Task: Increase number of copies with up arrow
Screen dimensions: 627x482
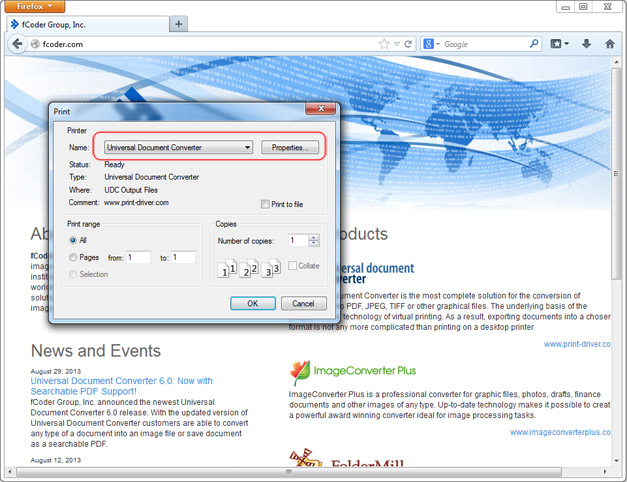Action: (x=314, y=237)
